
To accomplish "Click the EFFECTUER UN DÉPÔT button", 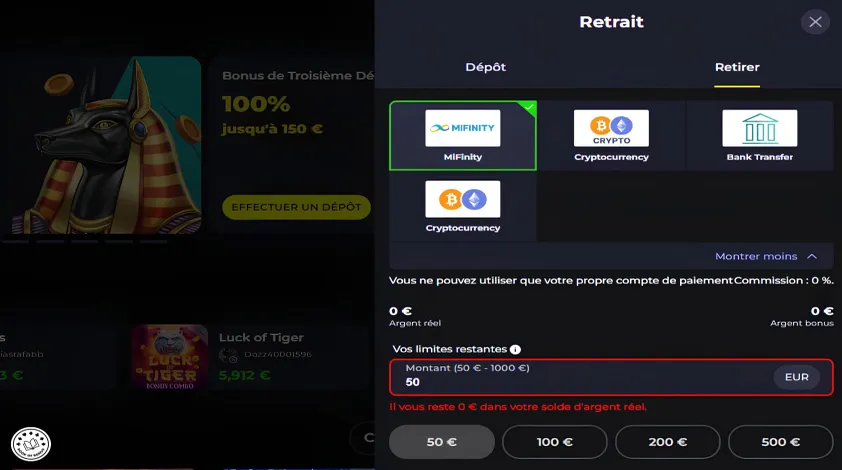I will point(296,207).
